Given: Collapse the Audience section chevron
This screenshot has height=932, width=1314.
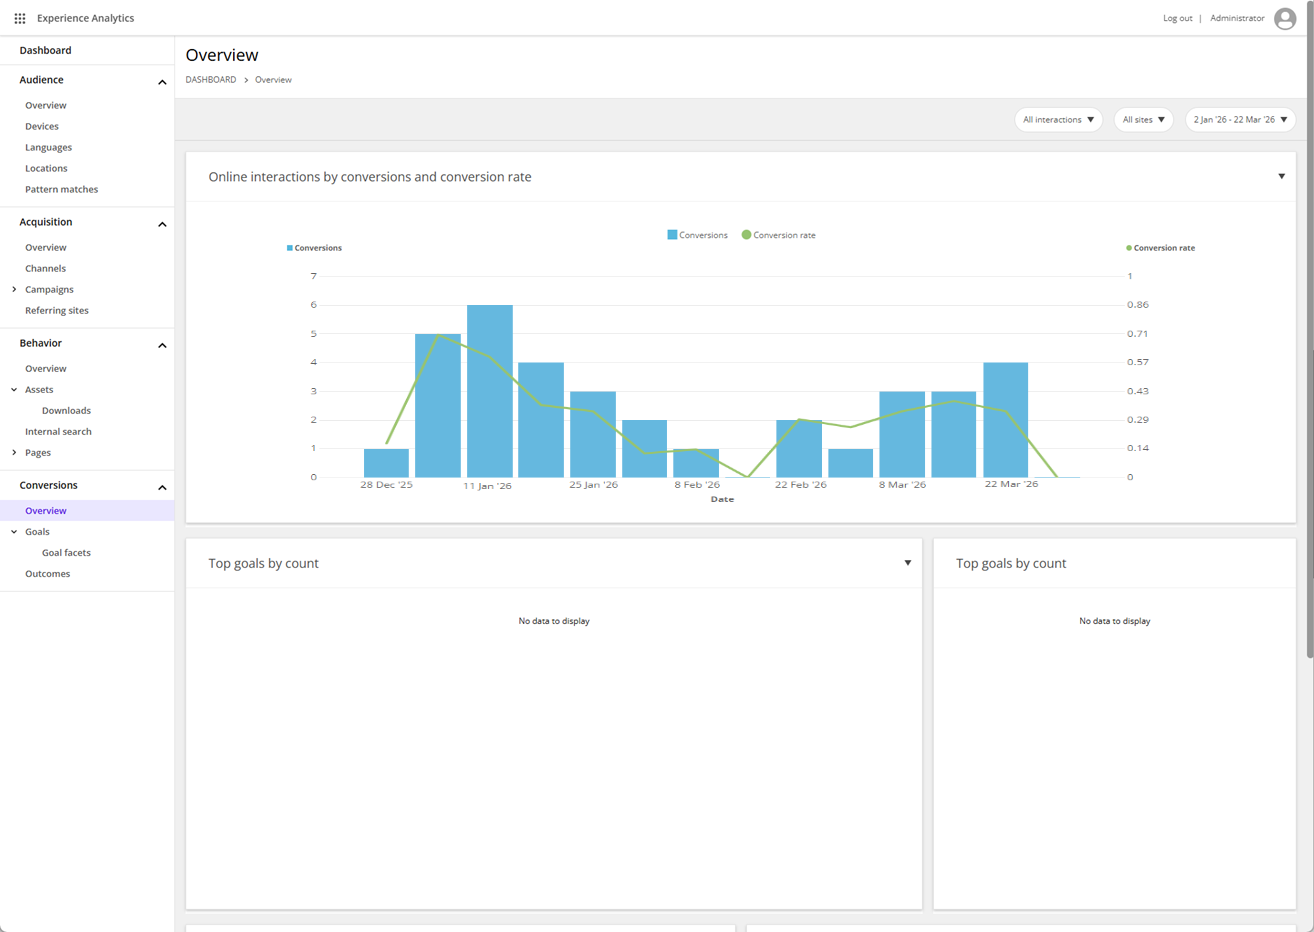Looking at the screenshot, I should [x=162, y=82].
